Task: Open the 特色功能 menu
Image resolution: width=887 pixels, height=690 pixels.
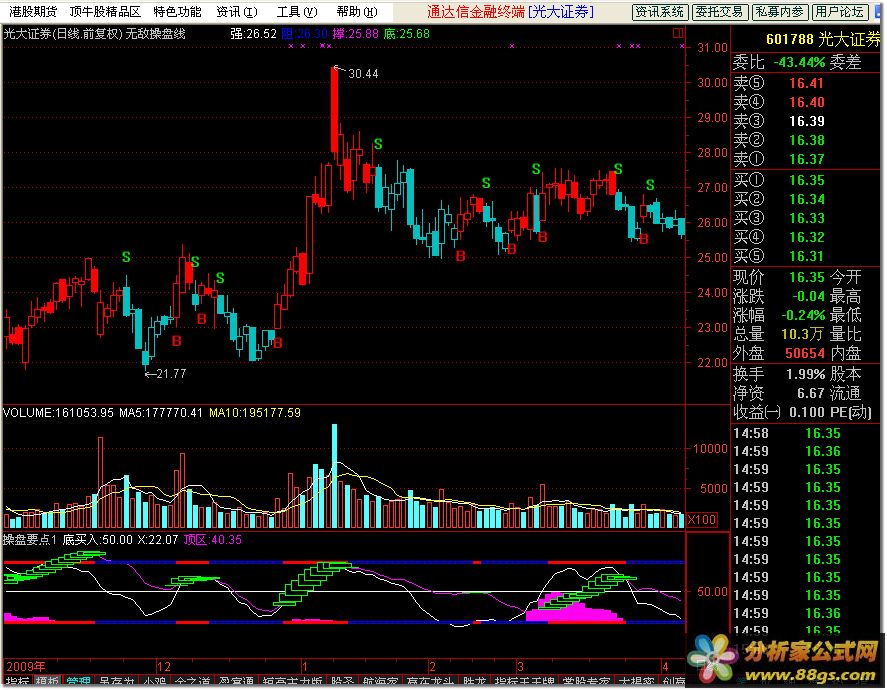Action: [x=178, y=11]
